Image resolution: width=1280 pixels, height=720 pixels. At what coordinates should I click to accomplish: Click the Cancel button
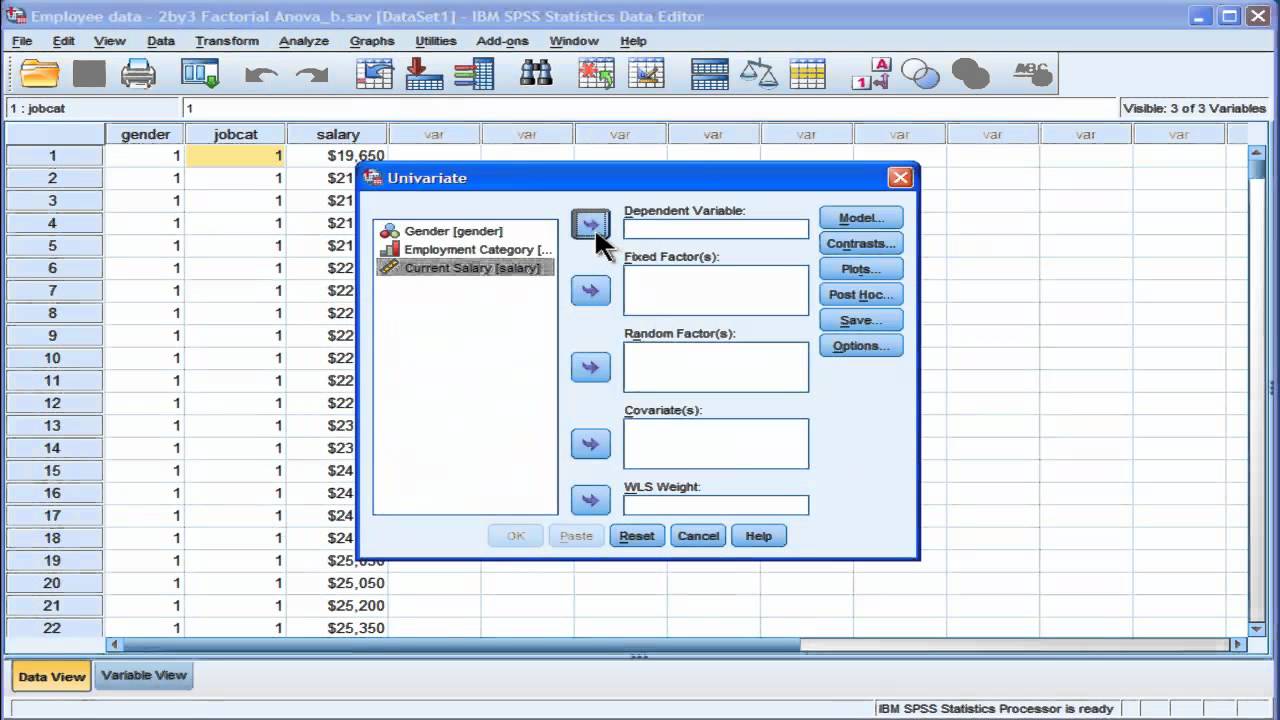pyautogui.click(x=698, y=536)
